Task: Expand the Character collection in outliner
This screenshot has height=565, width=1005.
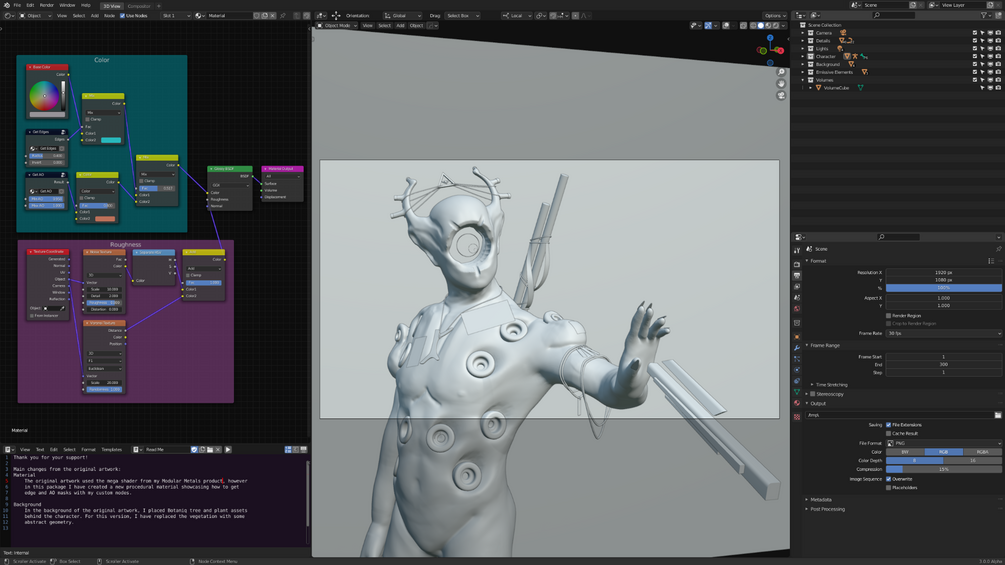Action: [802, 56]
